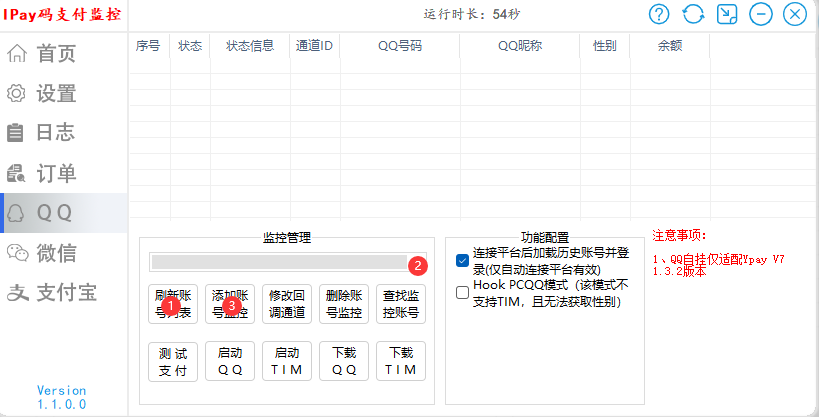This screenshot has width=819, height=417.
Task: Enable 连接平台后加载历史账号并登录 checkbox
Action: tap(462, 261)
